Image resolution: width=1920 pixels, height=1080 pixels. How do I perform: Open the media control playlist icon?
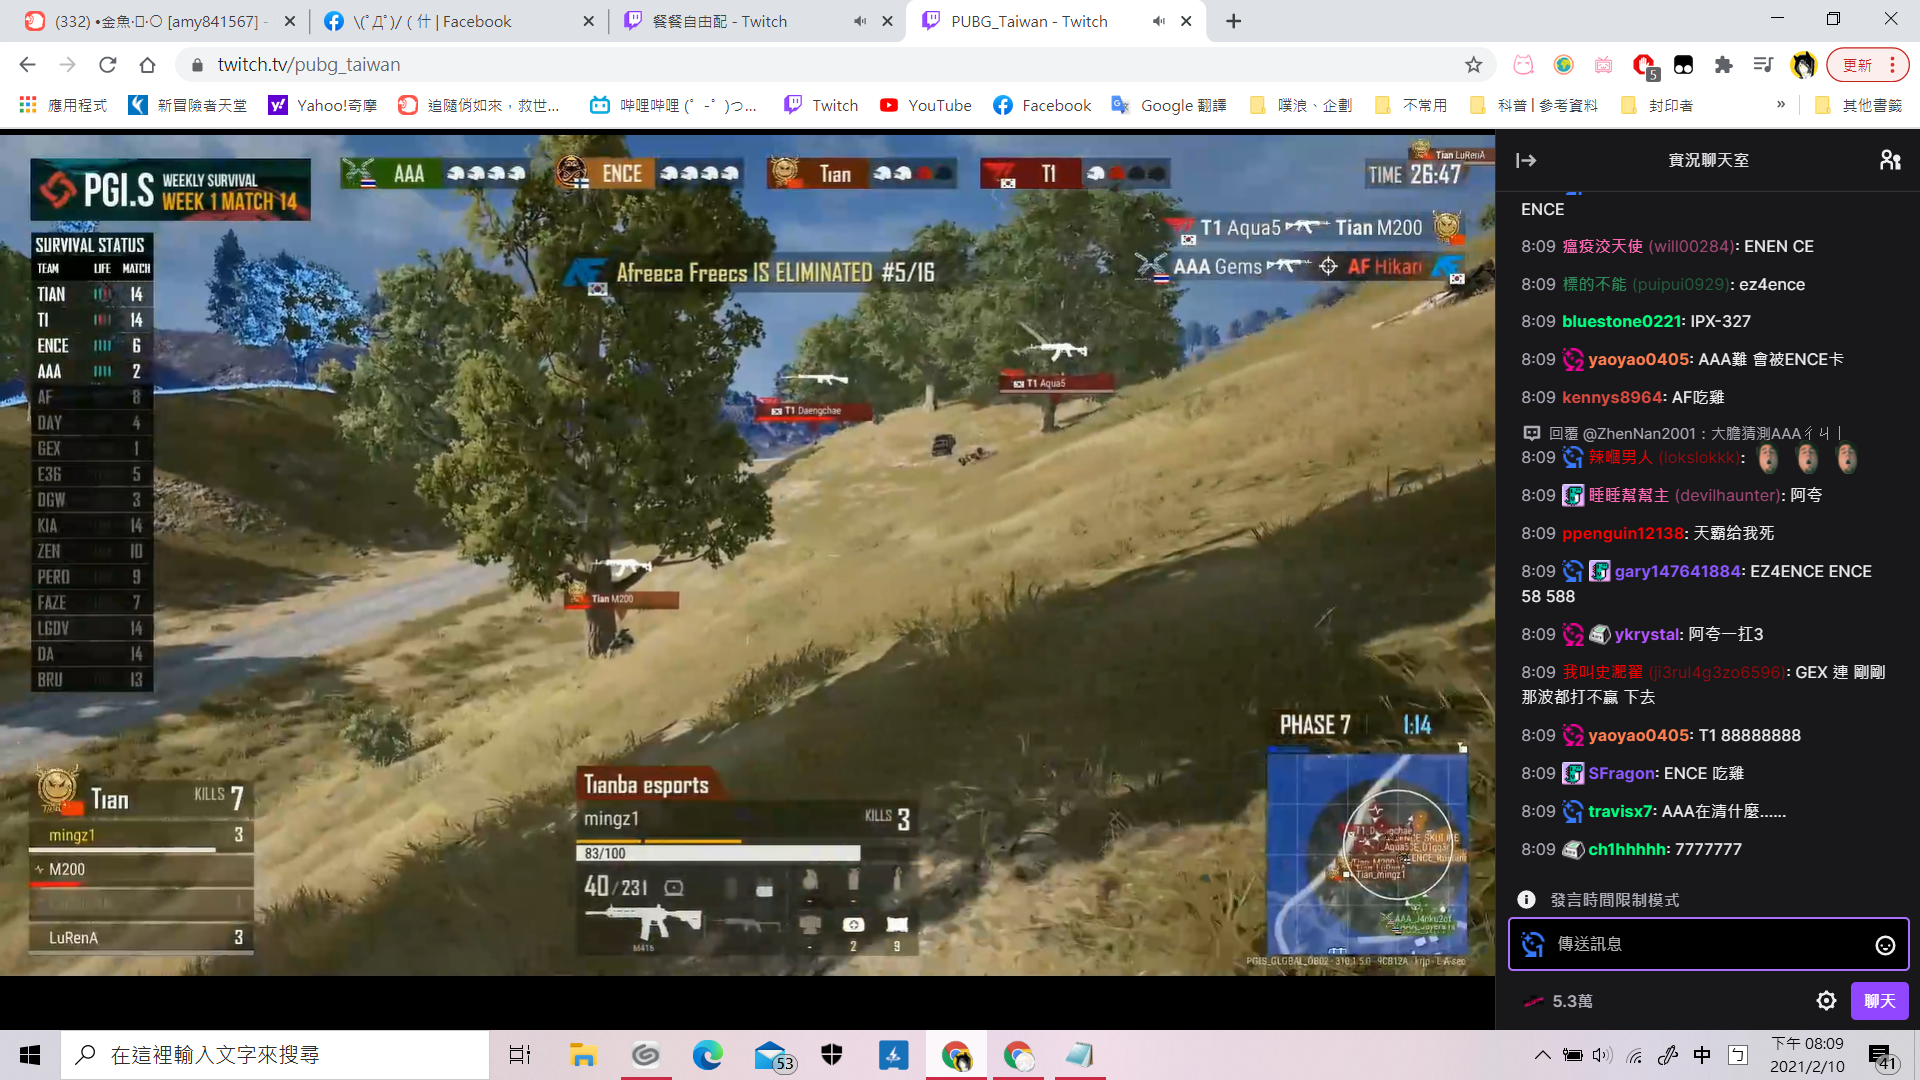1763,65
